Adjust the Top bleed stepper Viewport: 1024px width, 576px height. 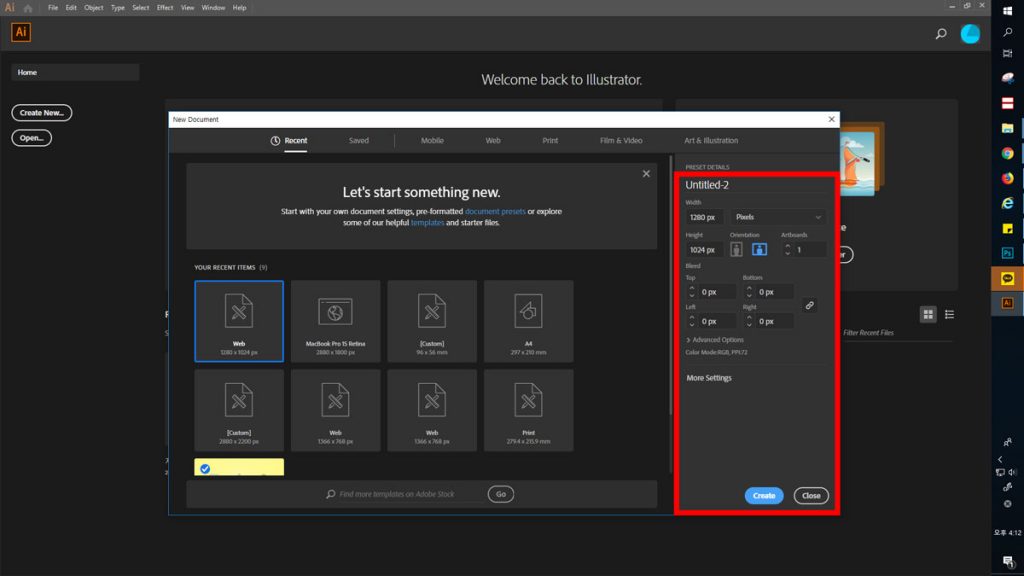[x=692, y=292]
